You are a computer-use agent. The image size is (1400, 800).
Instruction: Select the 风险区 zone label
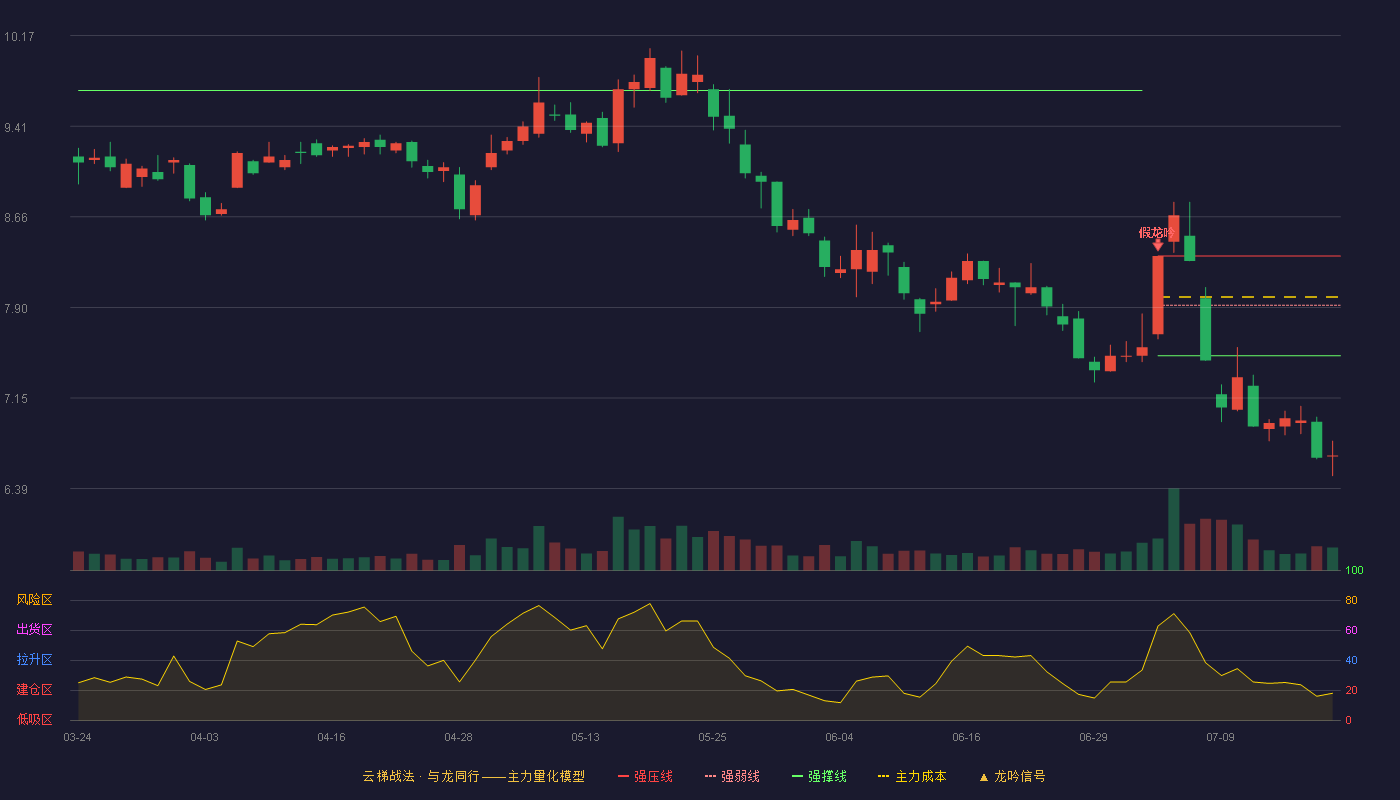(34, 600)
